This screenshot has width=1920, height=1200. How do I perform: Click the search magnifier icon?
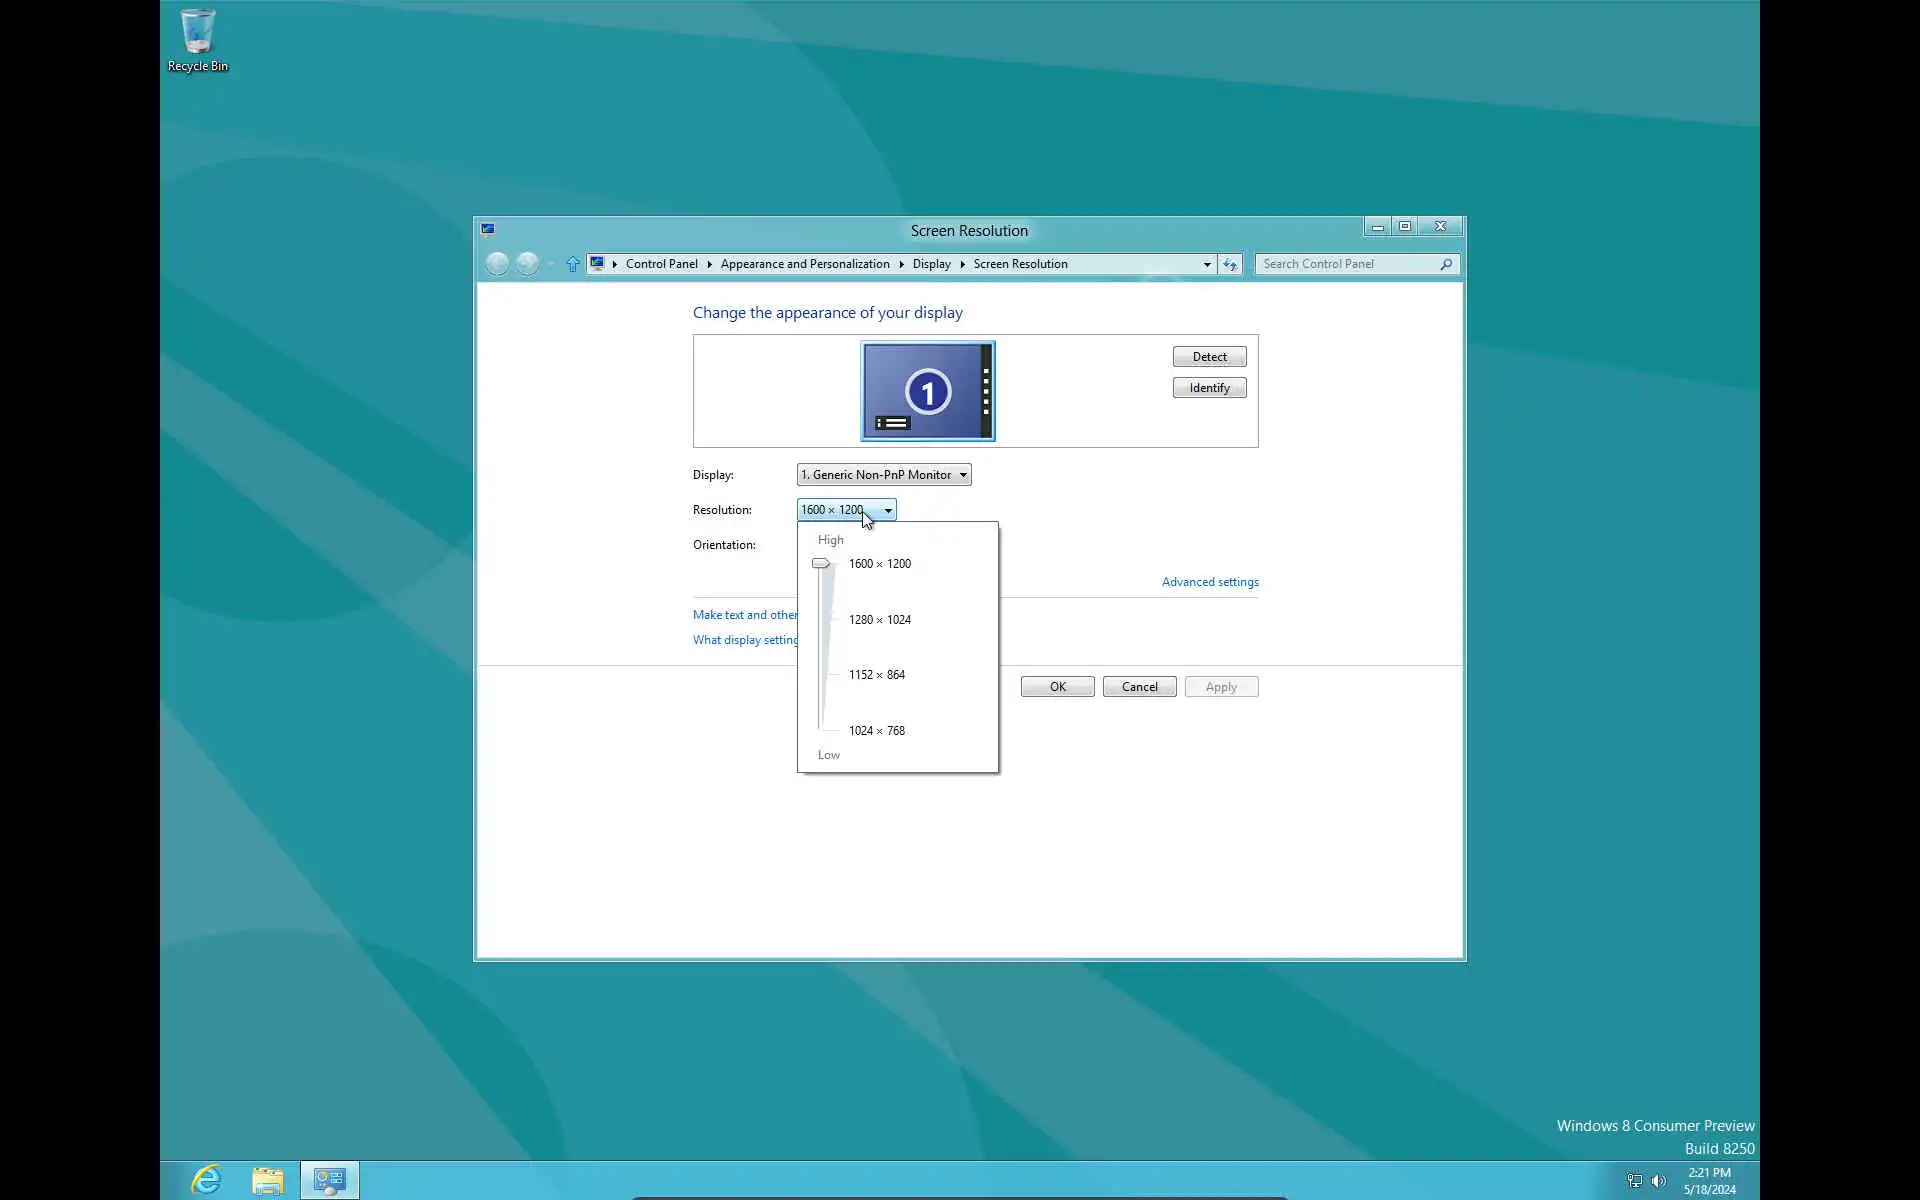coord(1446,264)
